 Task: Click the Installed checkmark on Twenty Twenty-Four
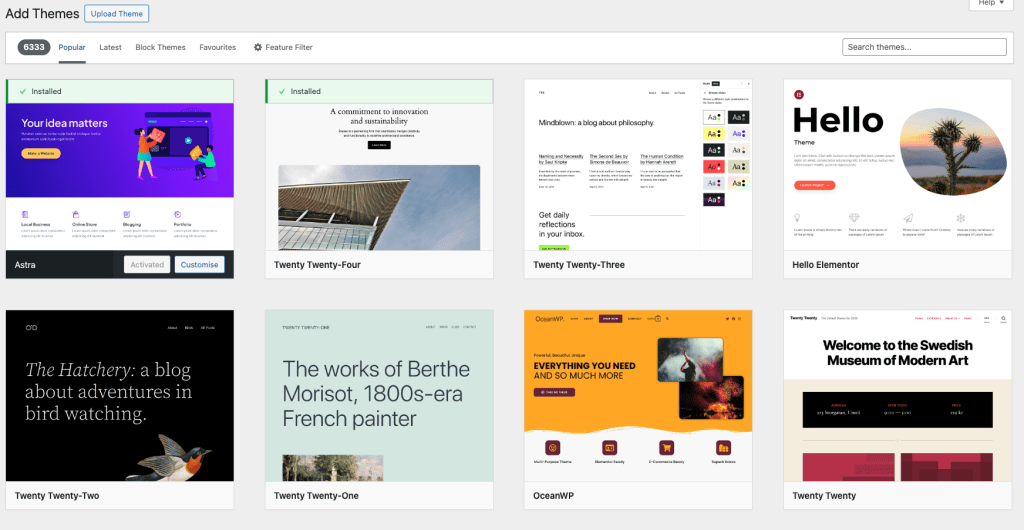(283, 91)
